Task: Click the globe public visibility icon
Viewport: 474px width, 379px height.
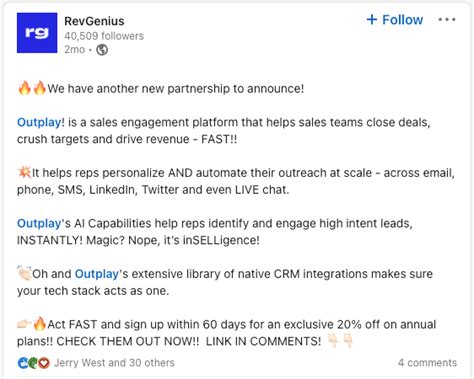Action: [102, 50]
